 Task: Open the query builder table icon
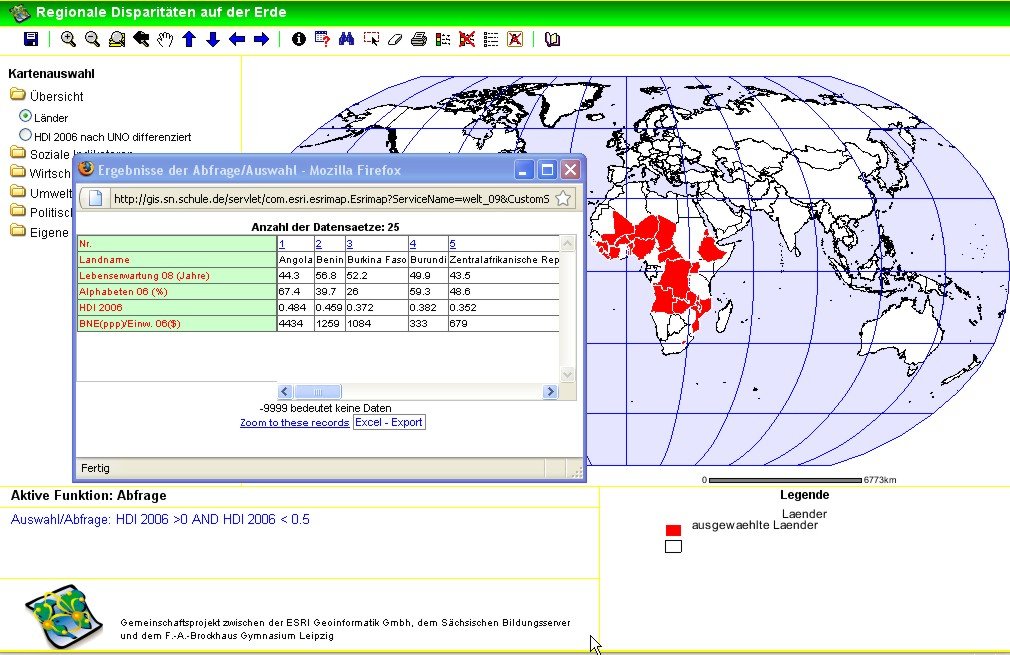pos(322,39)
